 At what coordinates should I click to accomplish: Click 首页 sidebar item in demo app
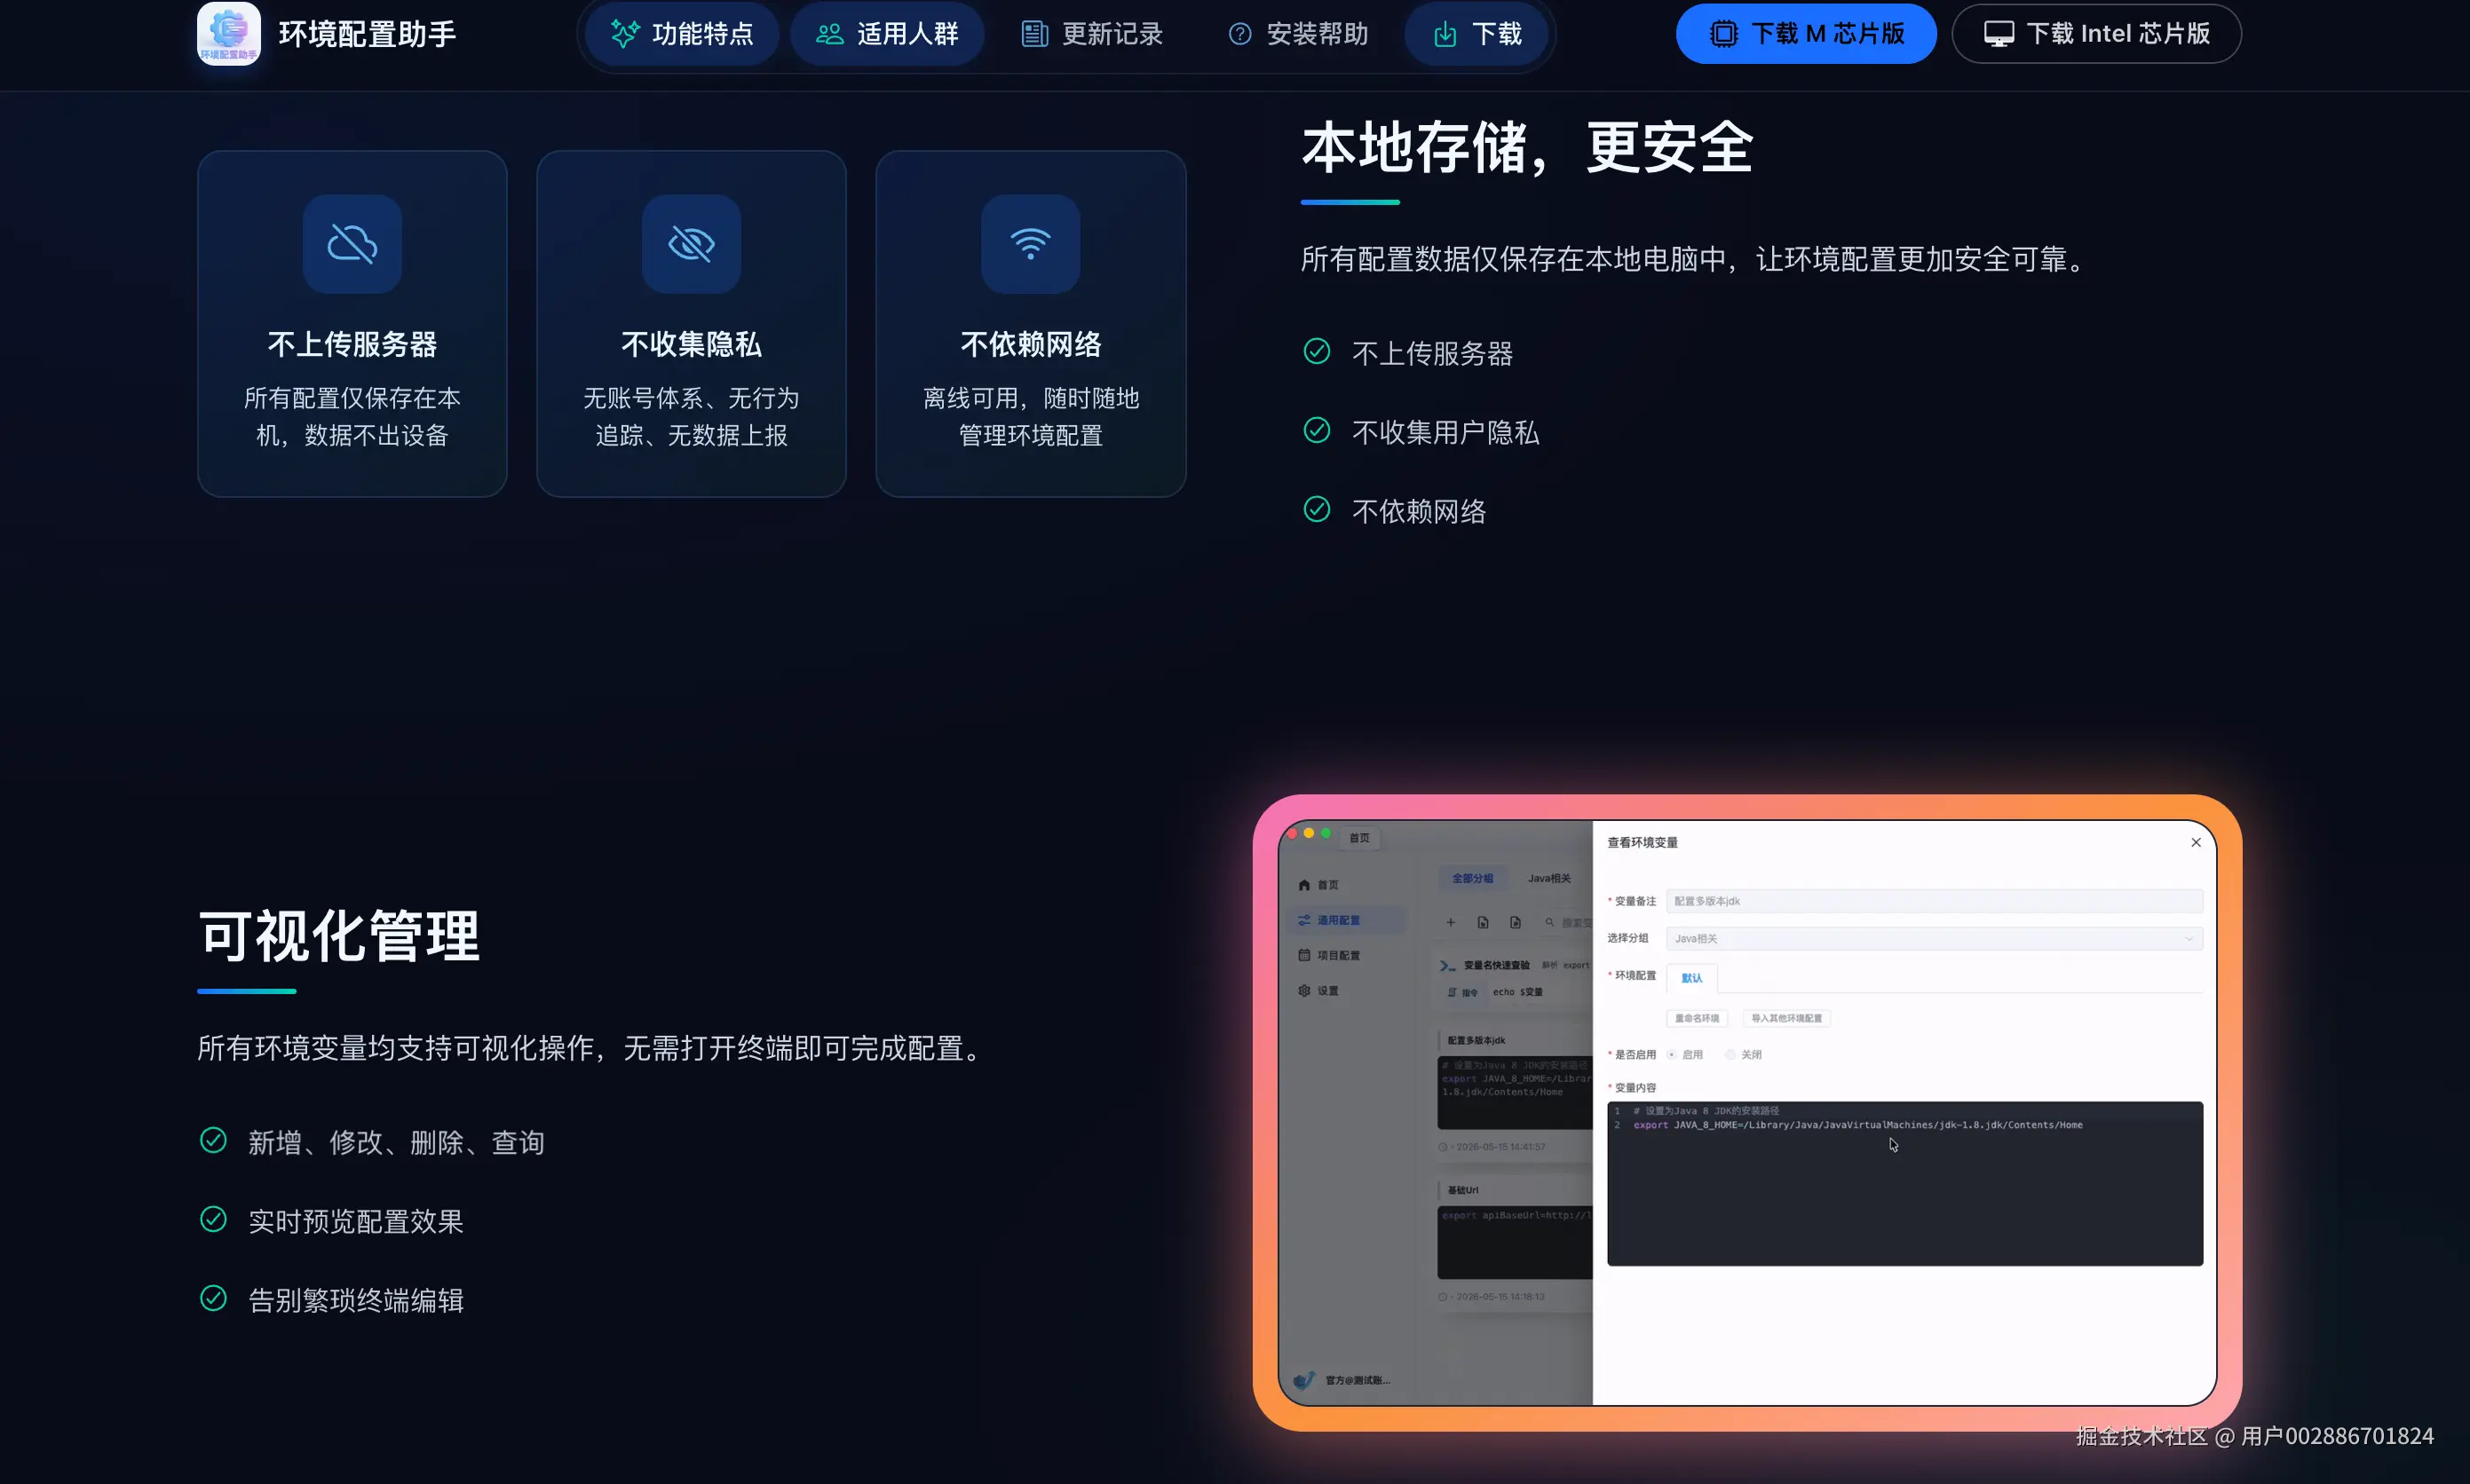tap(1318, 885)
